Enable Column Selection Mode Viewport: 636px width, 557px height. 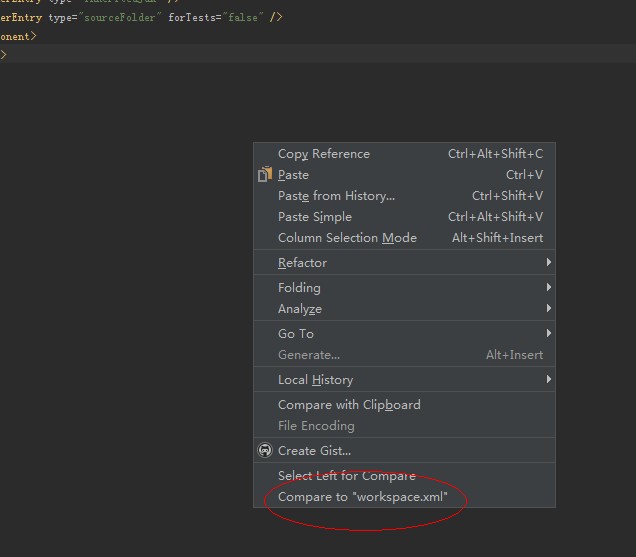pyautogui.click(x=404, y=238)
